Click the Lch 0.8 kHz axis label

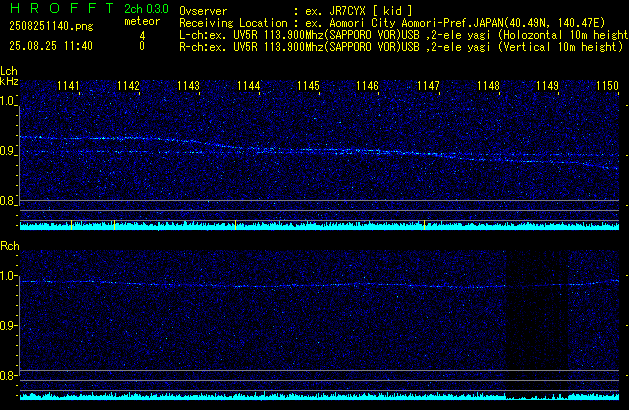pos(7,201)
